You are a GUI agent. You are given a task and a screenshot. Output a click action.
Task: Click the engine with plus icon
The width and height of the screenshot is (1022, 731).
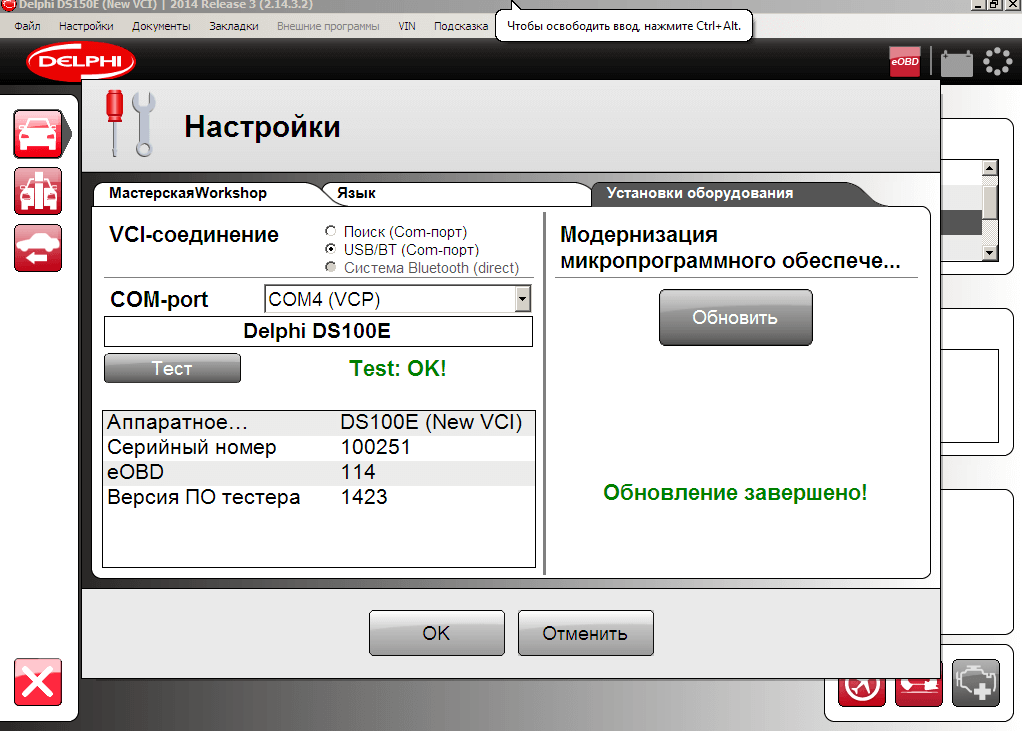tap(976, 683)
